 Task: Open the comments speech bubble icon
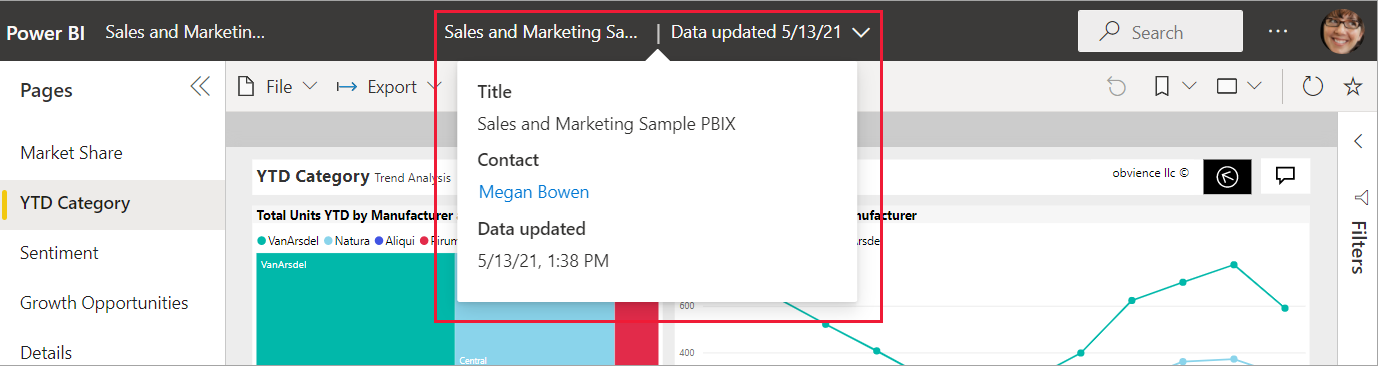coord(1286,176)
